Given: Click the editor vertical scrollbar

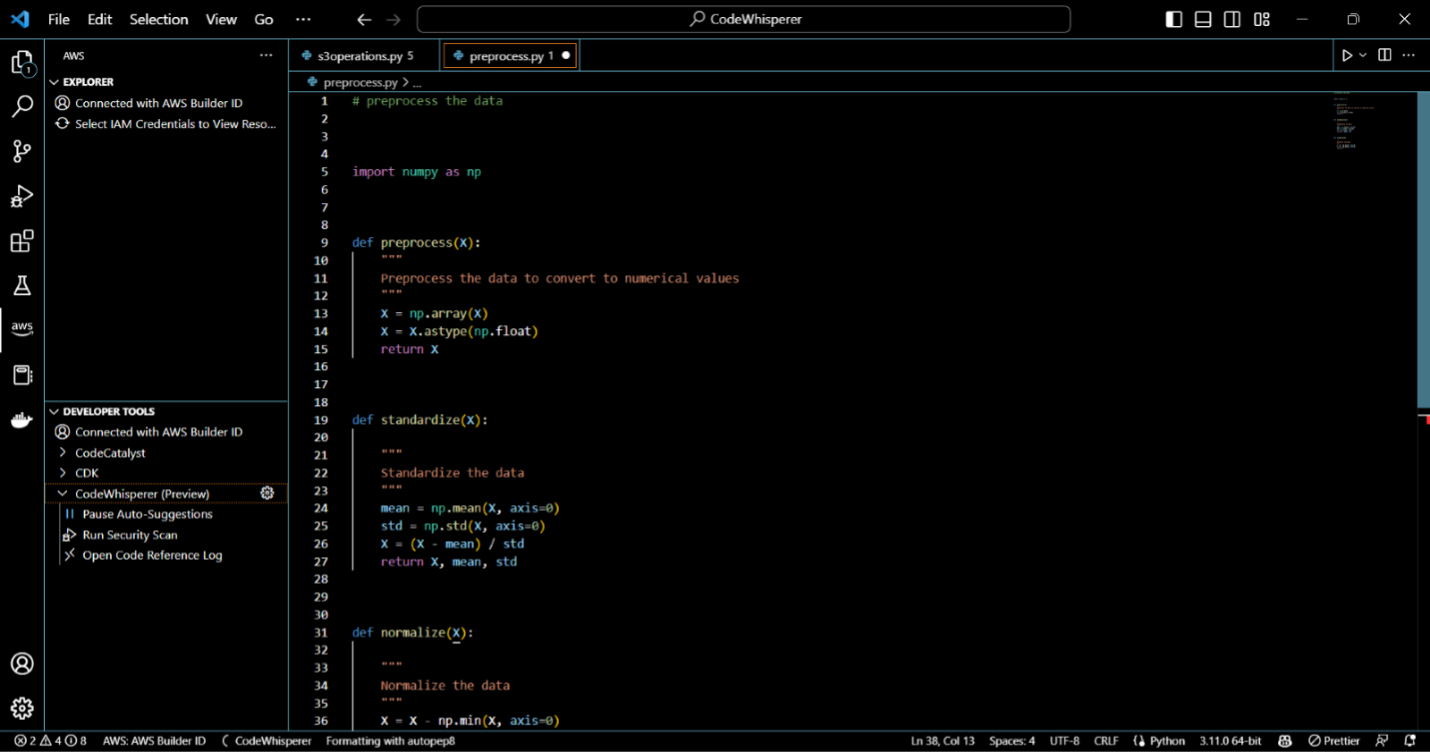Looking at the screenshot, I should coord(1423,250).
